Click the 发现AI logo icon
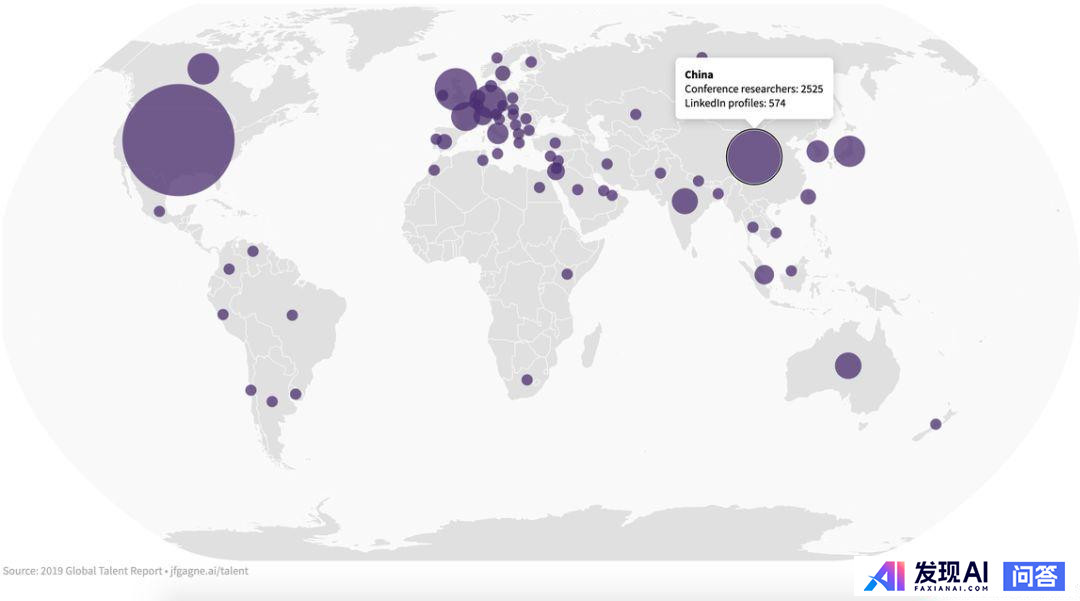Image resolution: width=1080 pixels, height=601 pixels. pyautogui.click(x=883, y=576)
